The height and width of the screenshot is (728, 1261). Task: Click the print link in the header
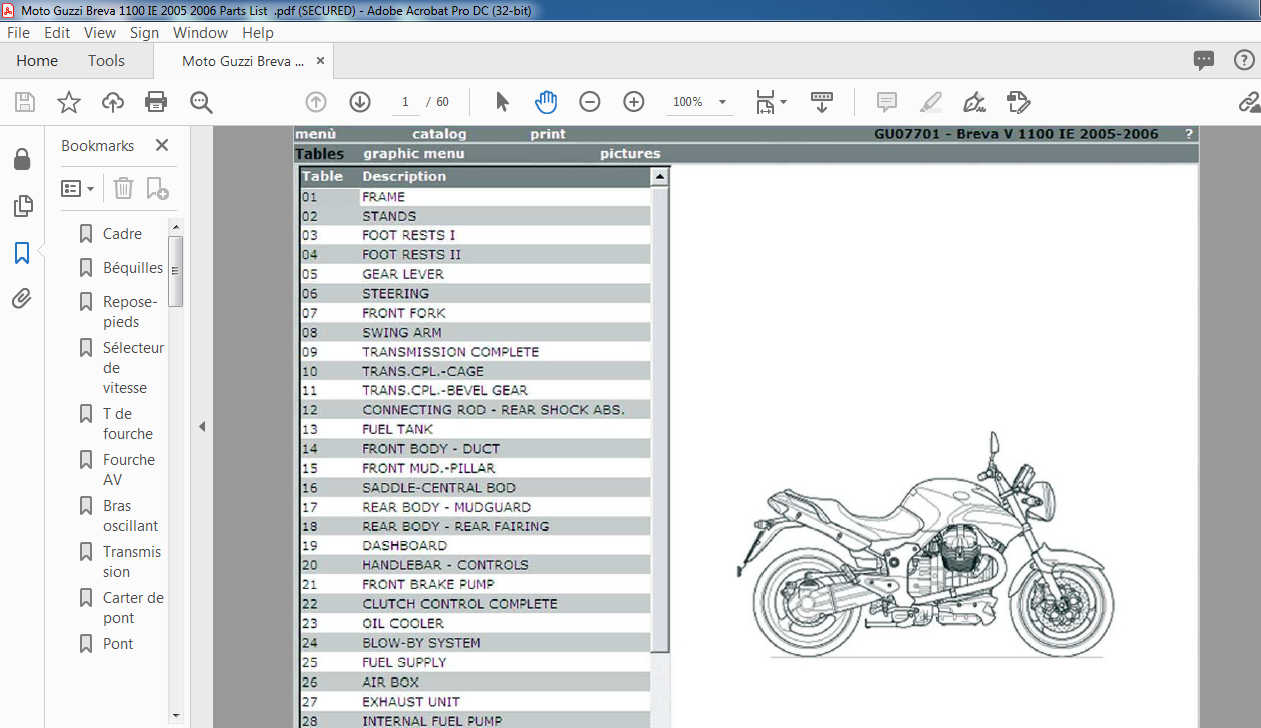point(548,134)
